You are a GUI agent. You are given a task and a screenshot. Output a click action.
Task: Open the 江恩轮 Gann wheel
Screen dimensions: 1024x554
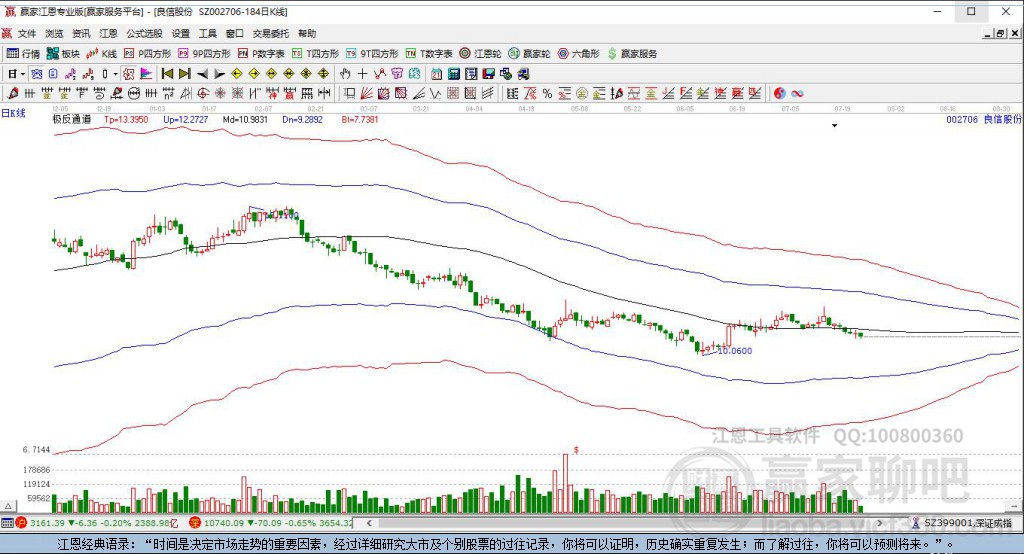(480, 54)
